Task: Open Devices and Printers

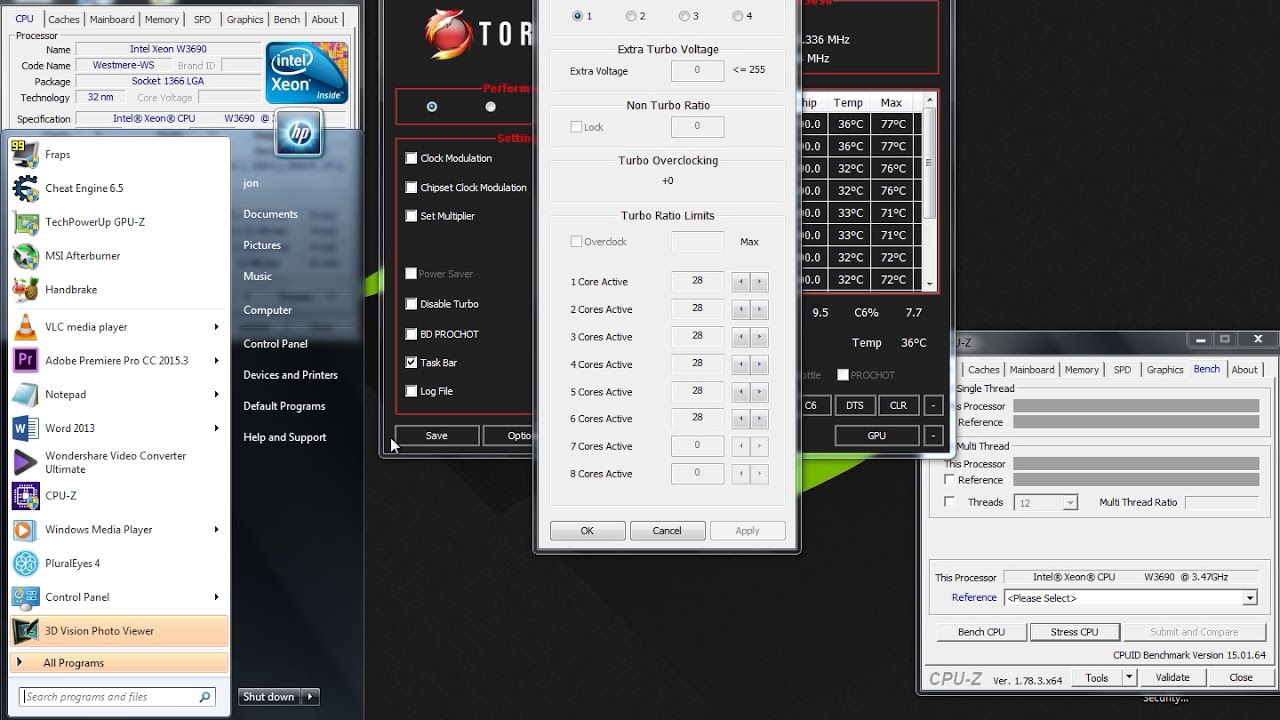Action: coord(290,375)
